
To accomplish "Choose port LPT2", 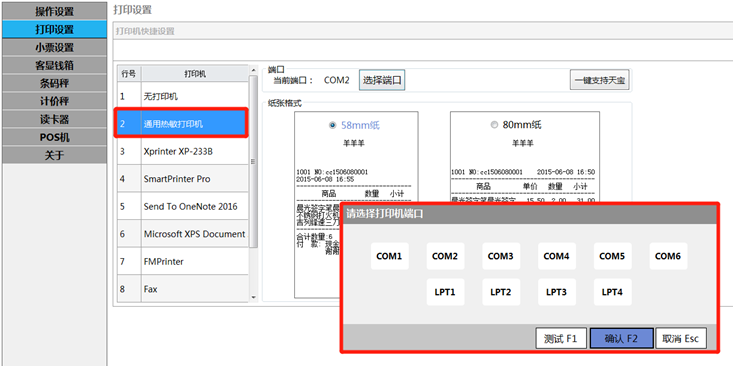I will pyautogui.click(x=501, y=292).
